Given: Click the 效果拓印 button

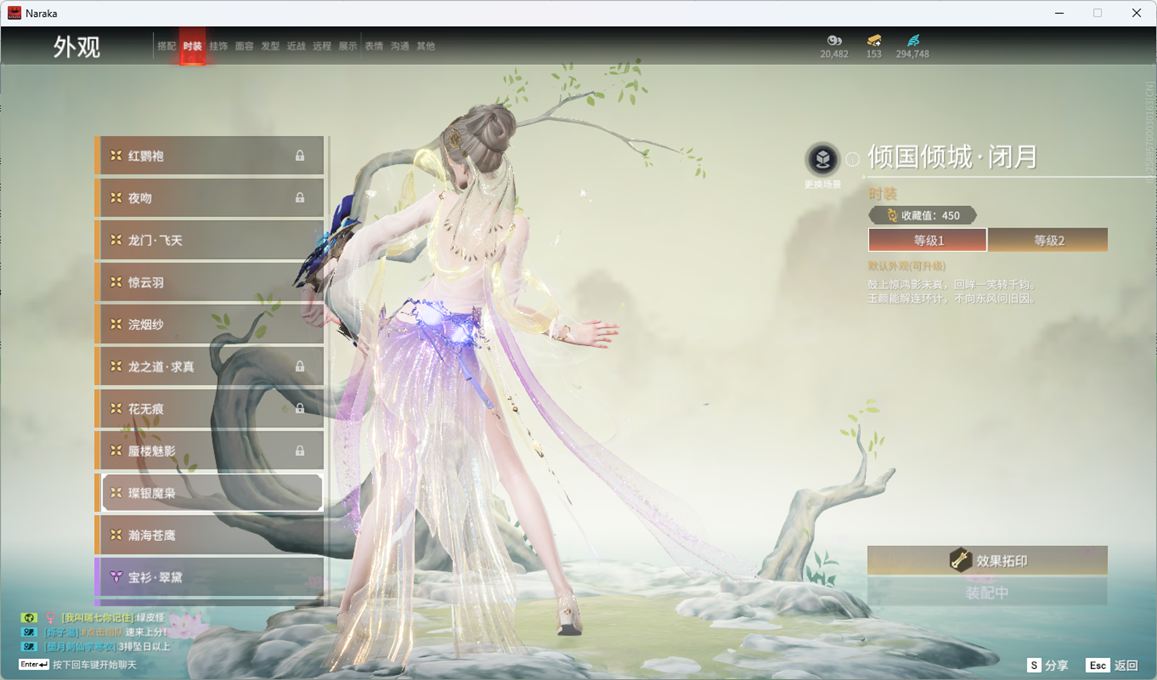Looking at the screenshot, I should pyautogui.click(x=987, y=560).
